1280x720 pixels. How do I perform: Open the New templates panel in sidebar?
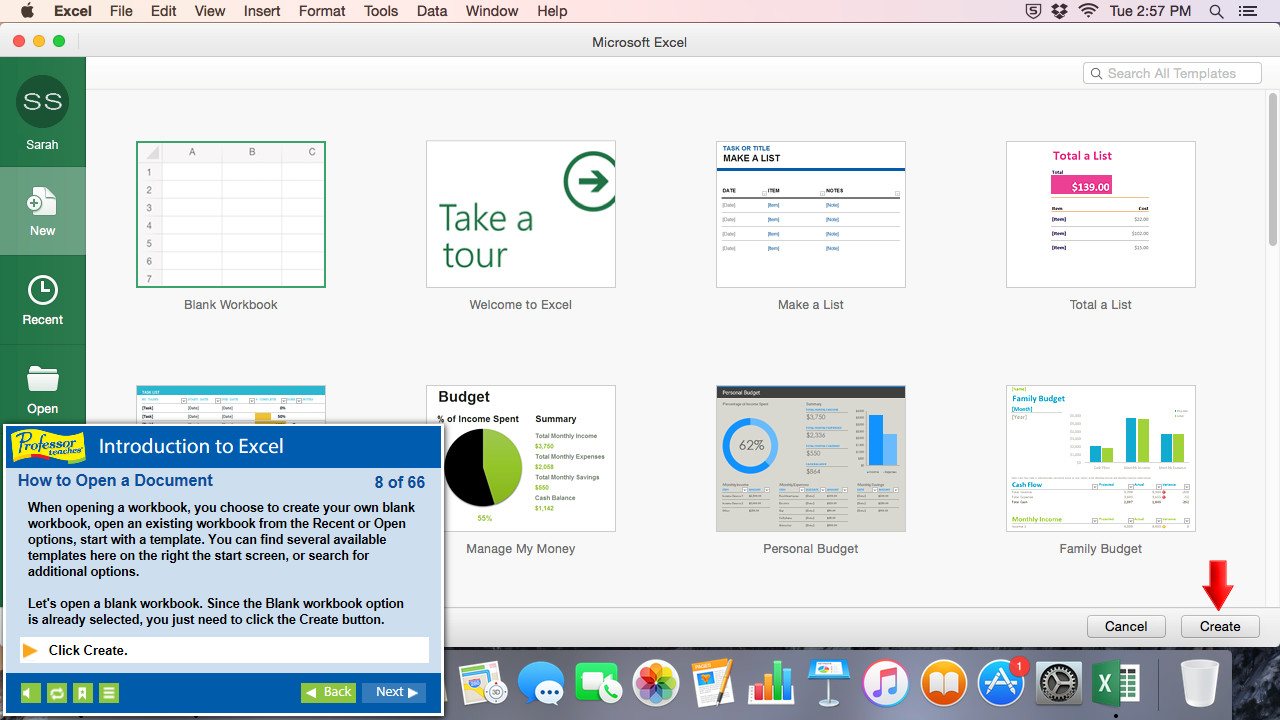point(42,210)
